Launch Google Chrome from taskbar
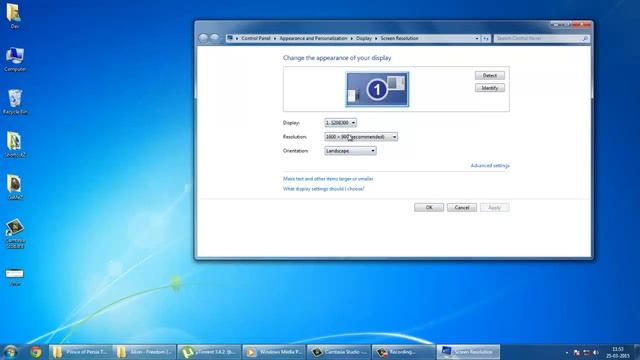The width and height of the screenshot is (640, 360). 36,352
